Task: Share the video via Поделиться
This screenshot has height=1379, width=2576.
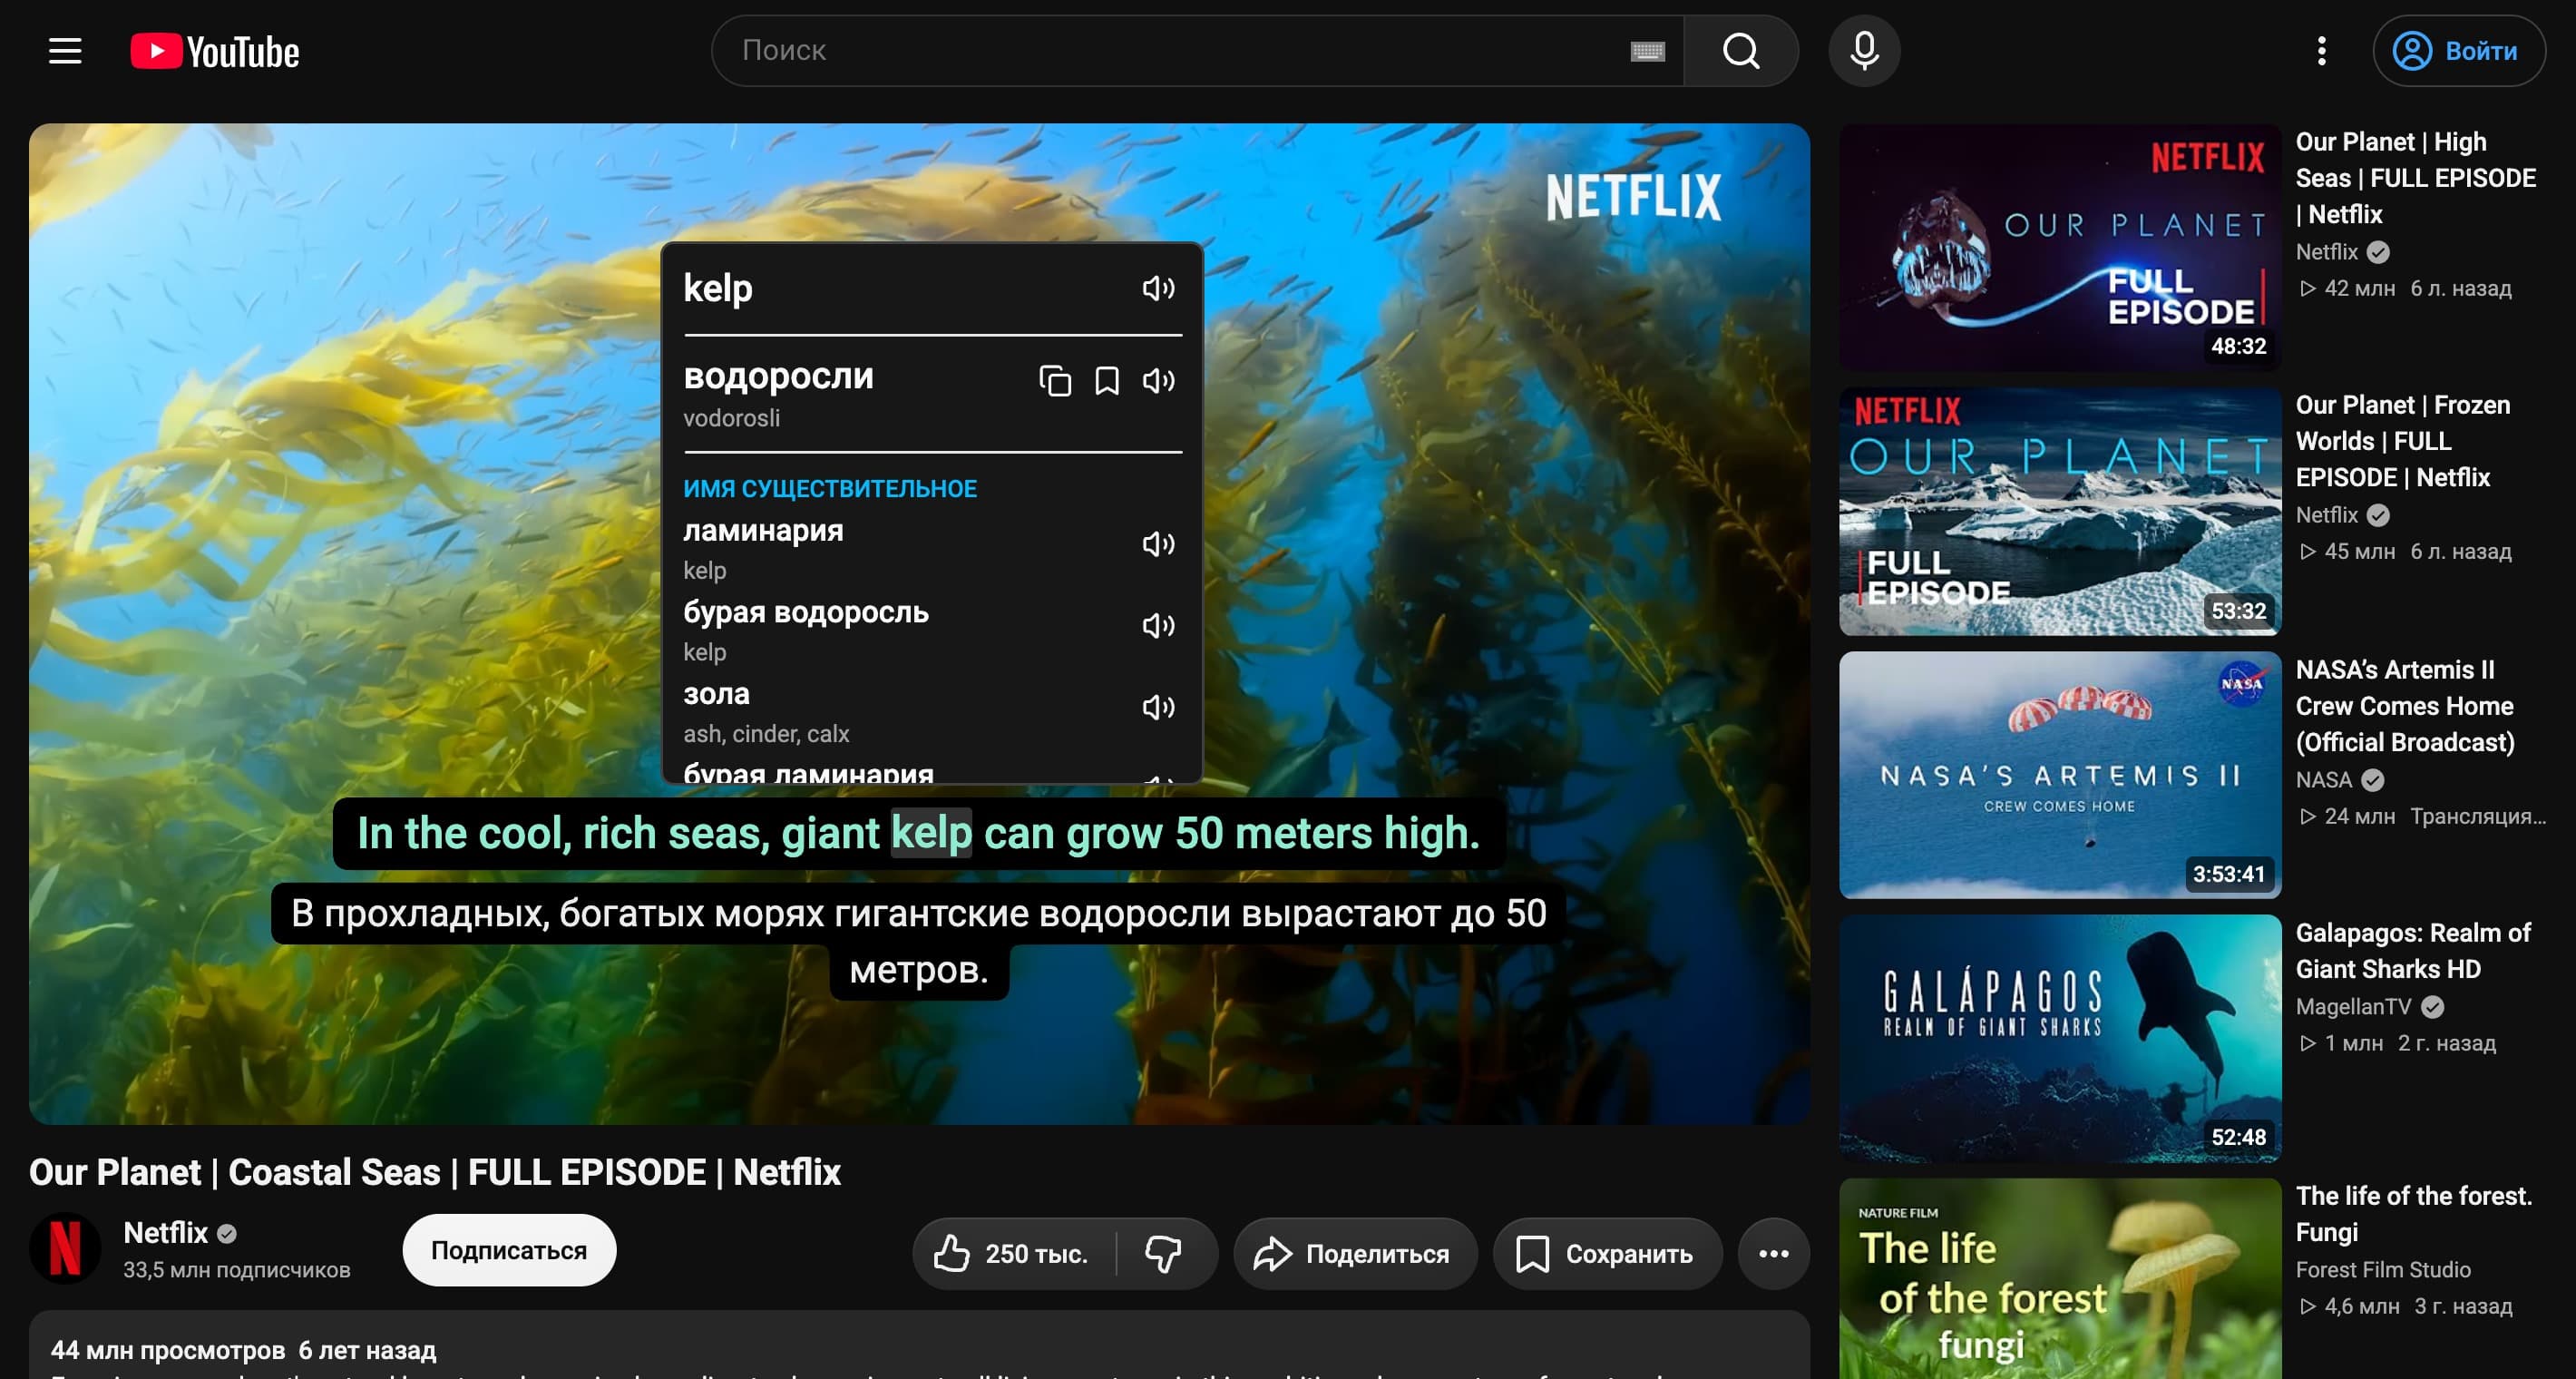Action: tap(1355, 1254)
